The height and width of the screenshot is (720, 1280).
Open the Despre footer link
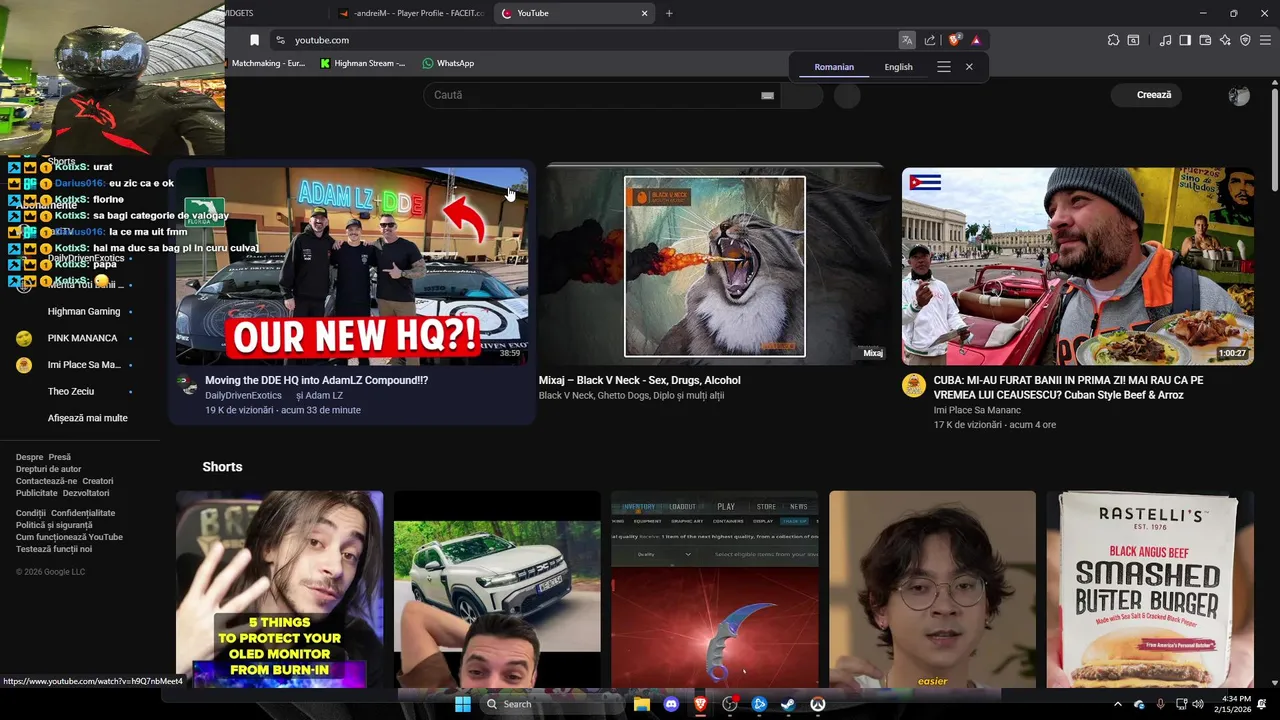point(29,457)
